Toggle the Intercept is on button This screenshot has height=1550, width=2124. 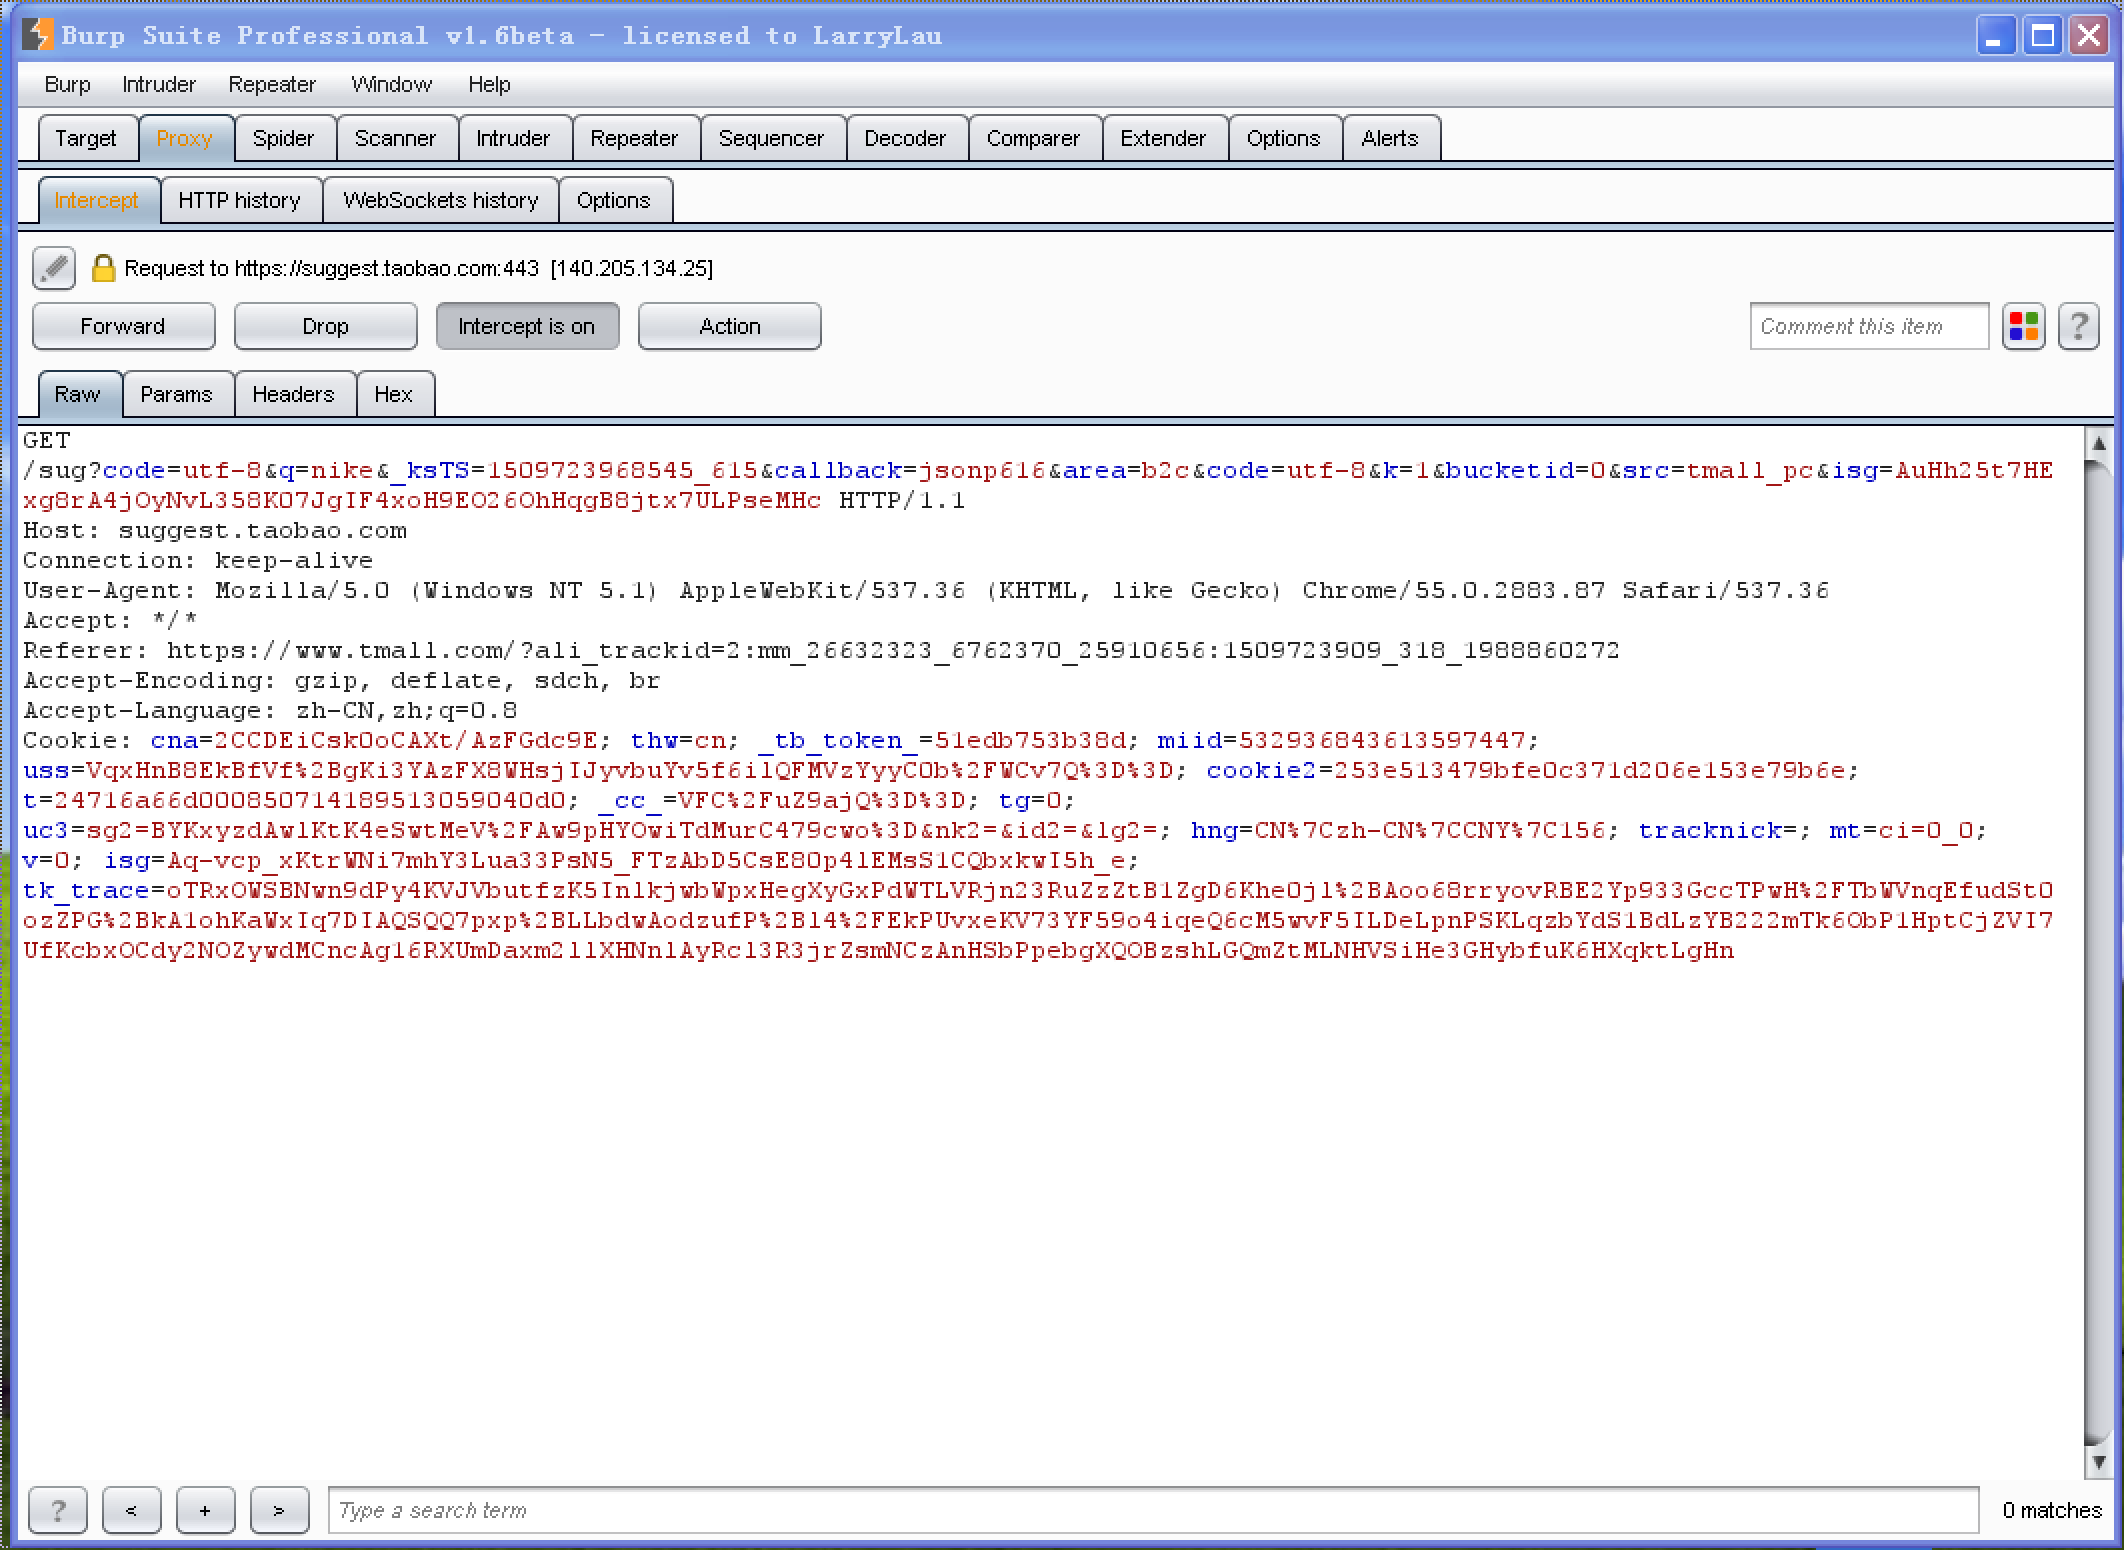(x=527, y=327)
